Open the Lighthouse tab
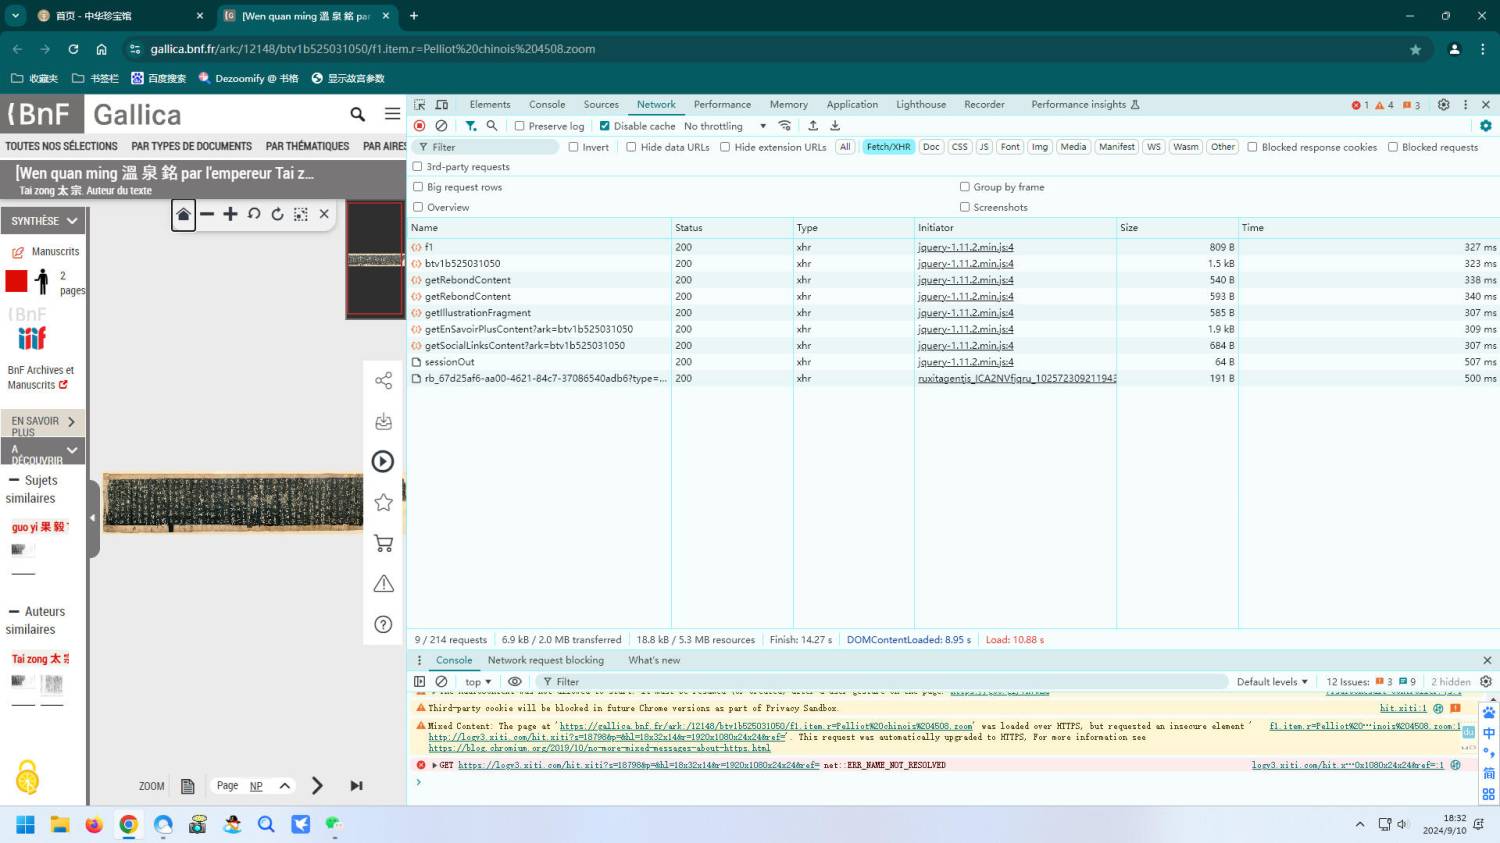The height and width of the screenshot is (843, 1500). [921, 104]
